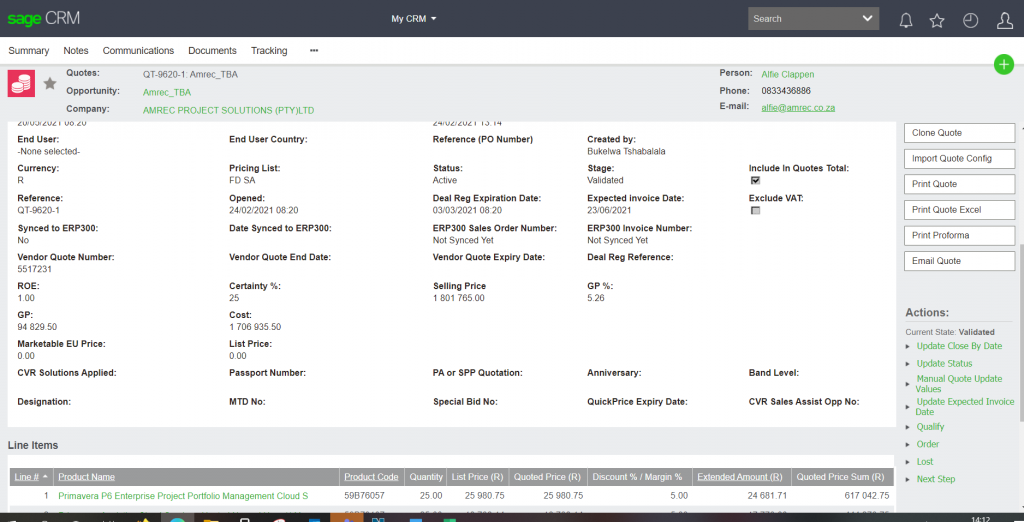Sort line items by Line # column

[x=27, y=477]
